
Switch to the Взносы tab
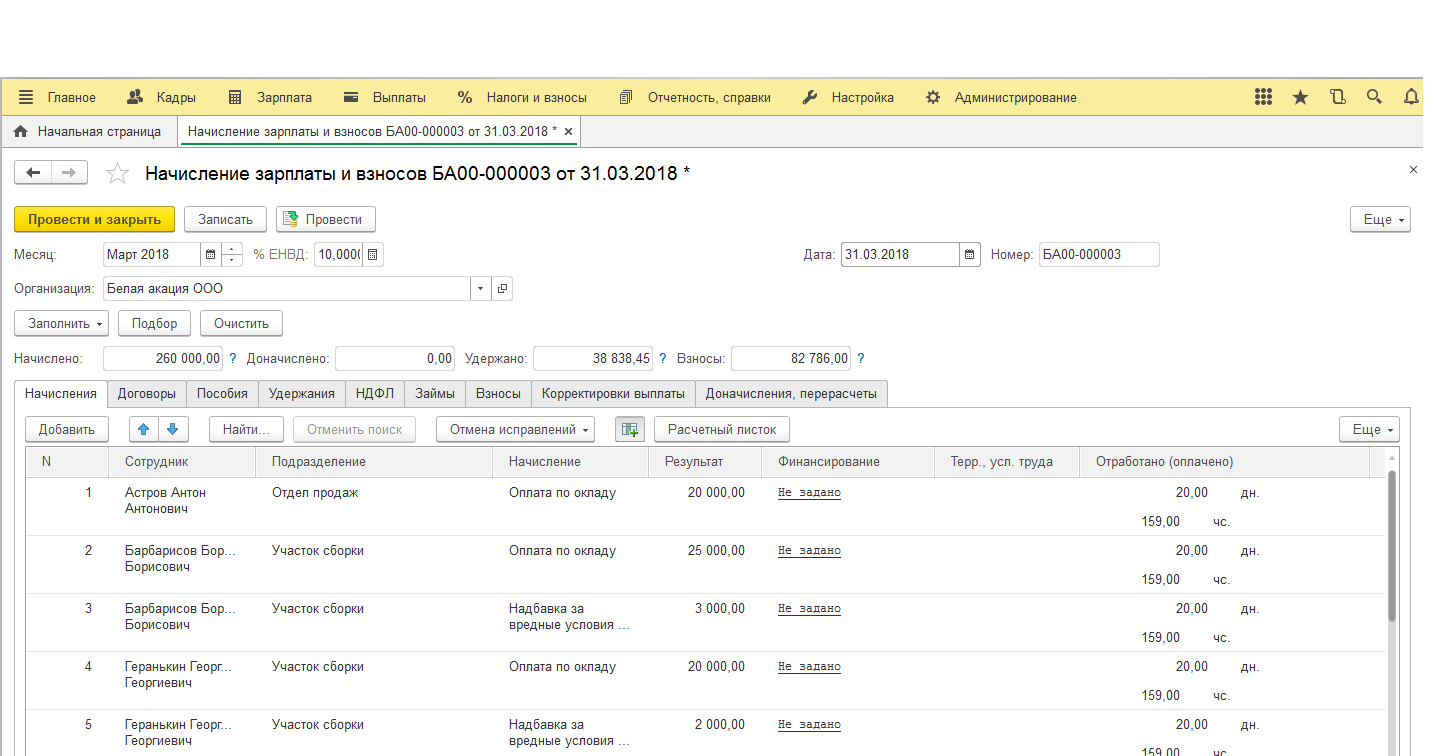tap(498, 393)
